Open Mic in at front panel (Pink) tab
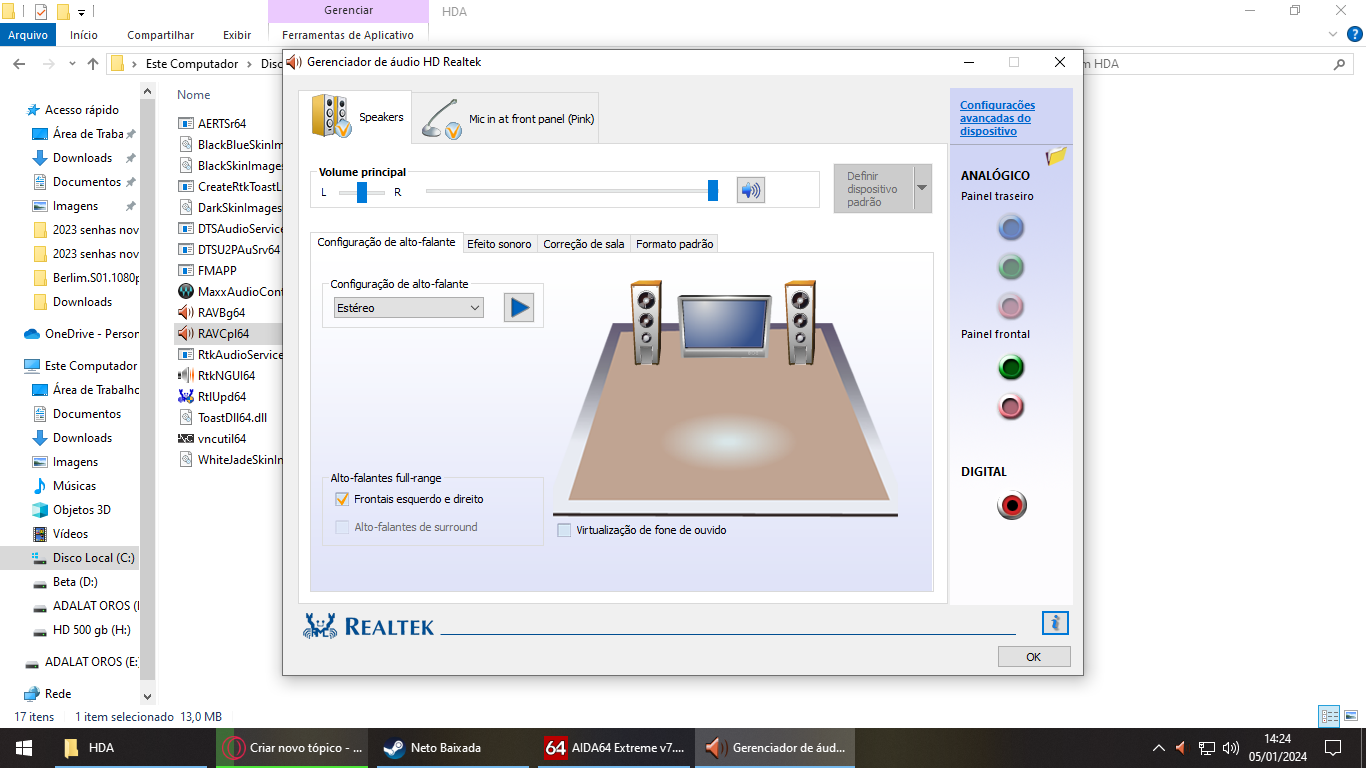 coord(506,118)
